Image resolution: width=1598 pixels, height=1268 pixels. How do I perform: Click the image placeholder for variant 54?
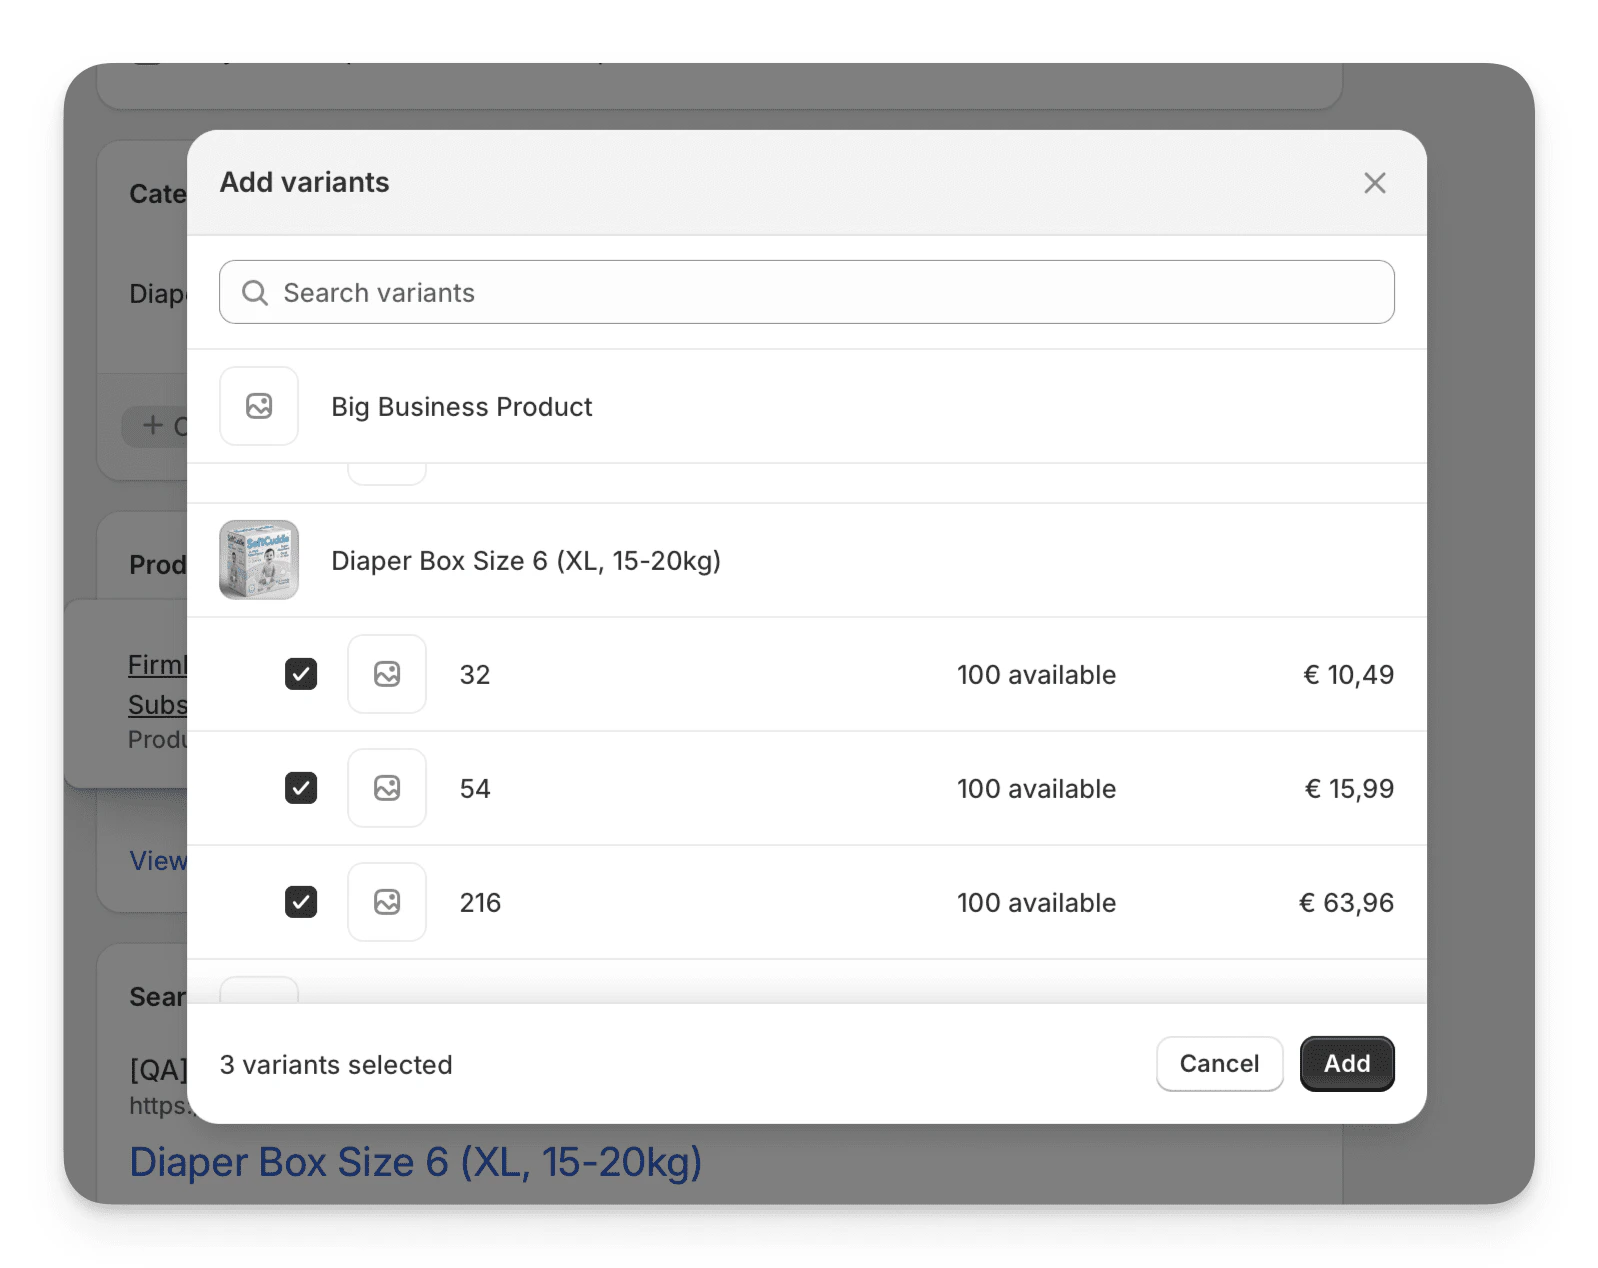[x=387, y=788]
